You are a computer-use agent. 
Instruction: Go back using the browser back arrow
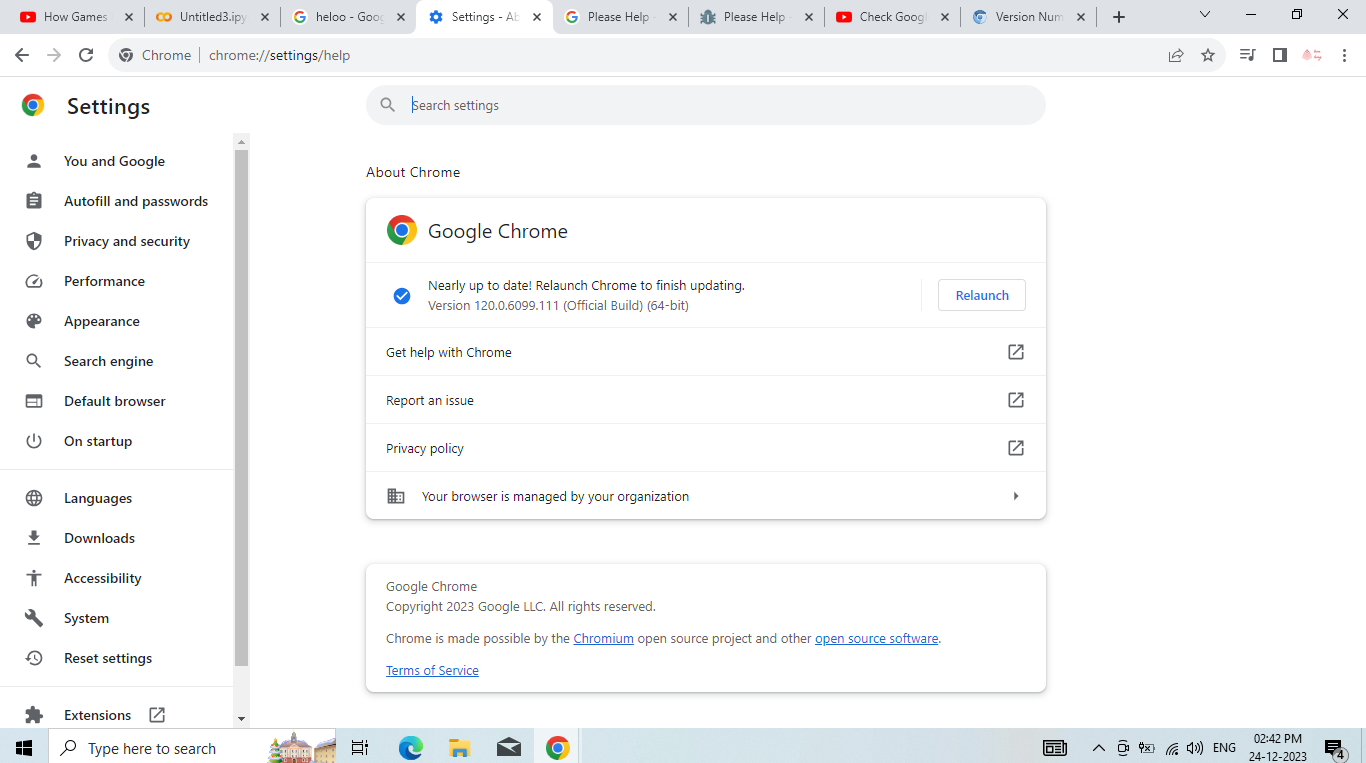tap(22, 55)
